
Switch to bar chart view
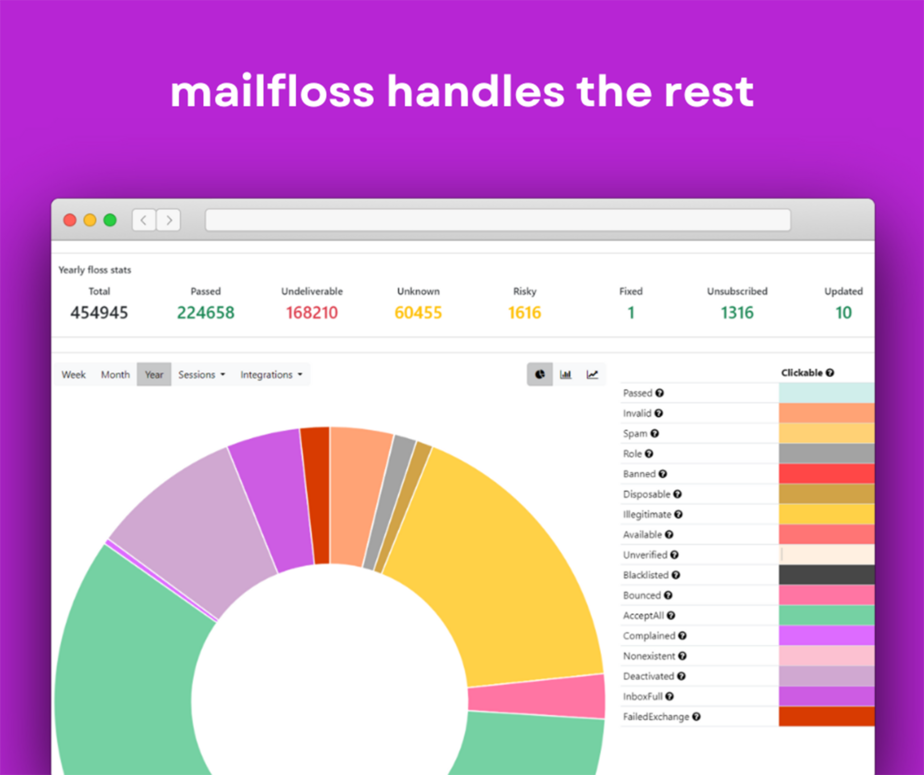click(566, 374)
